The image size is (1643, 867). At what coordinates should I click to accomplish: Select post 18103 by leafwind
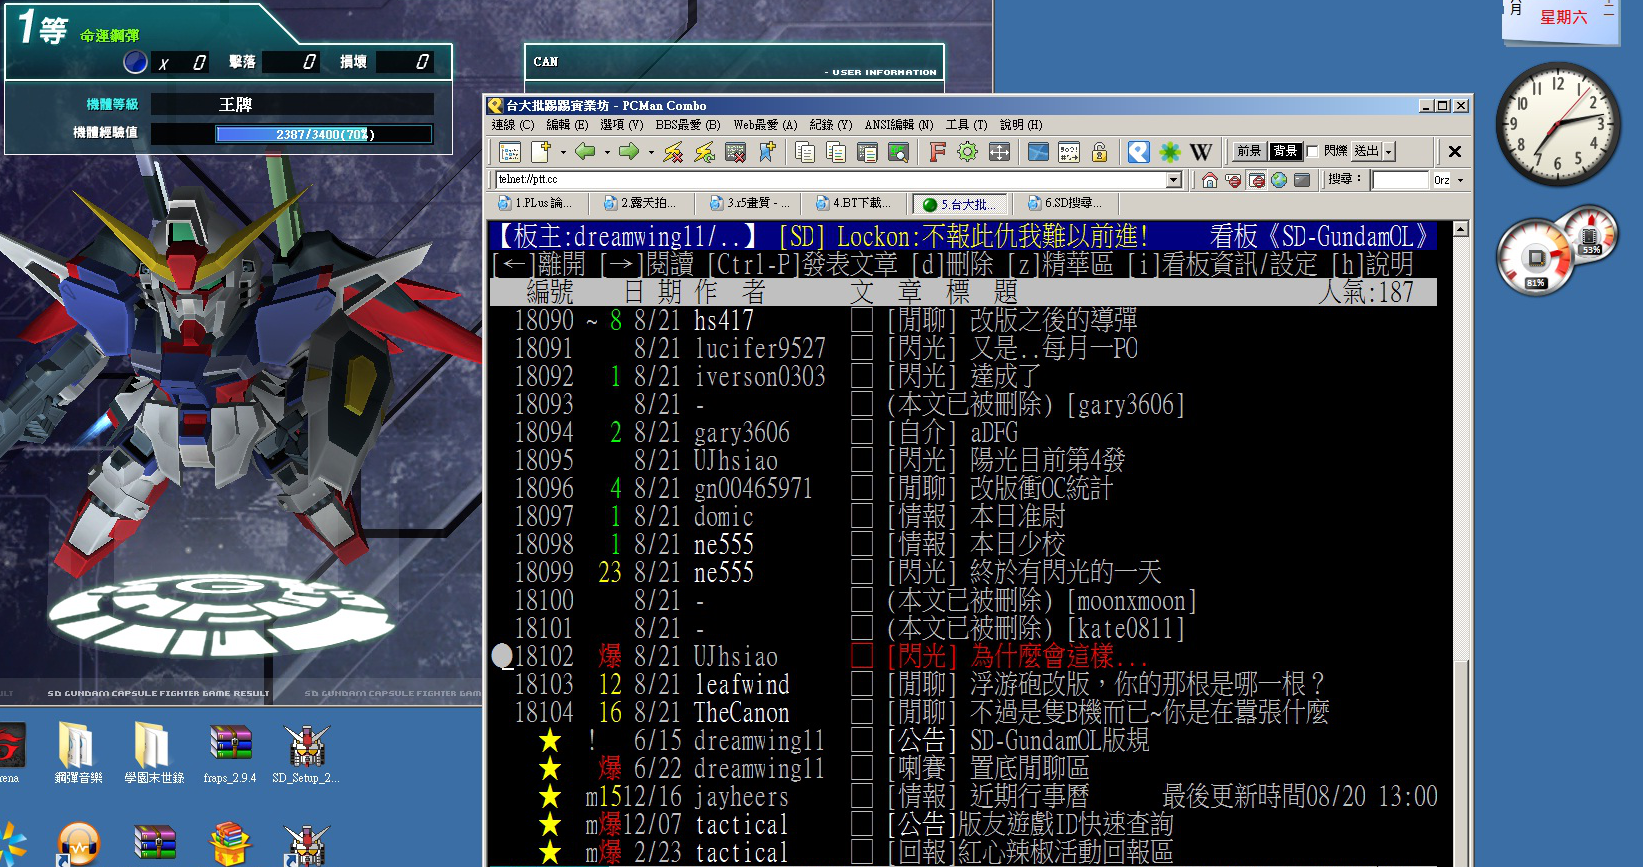(x=964, y=684)
